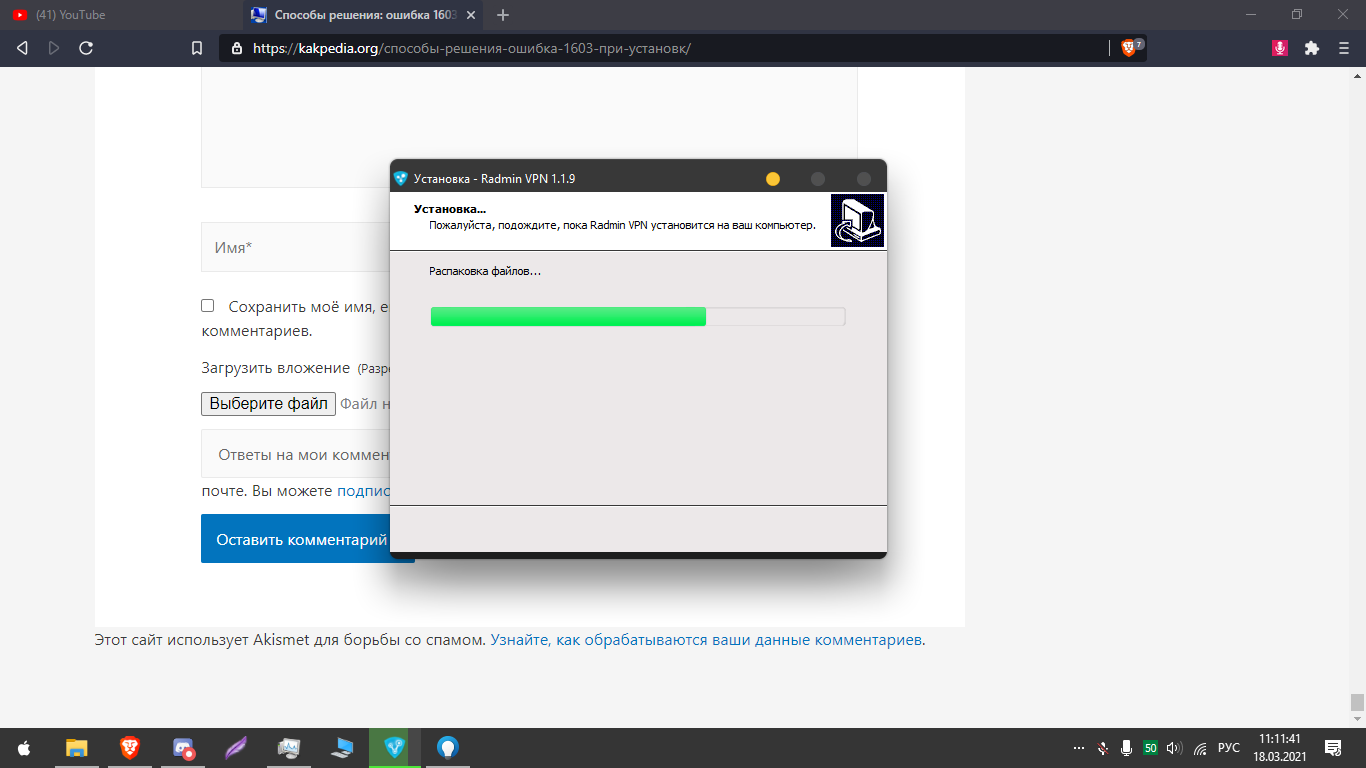
Task: Click the microphone tray icon
Action: click(1126, 748)
